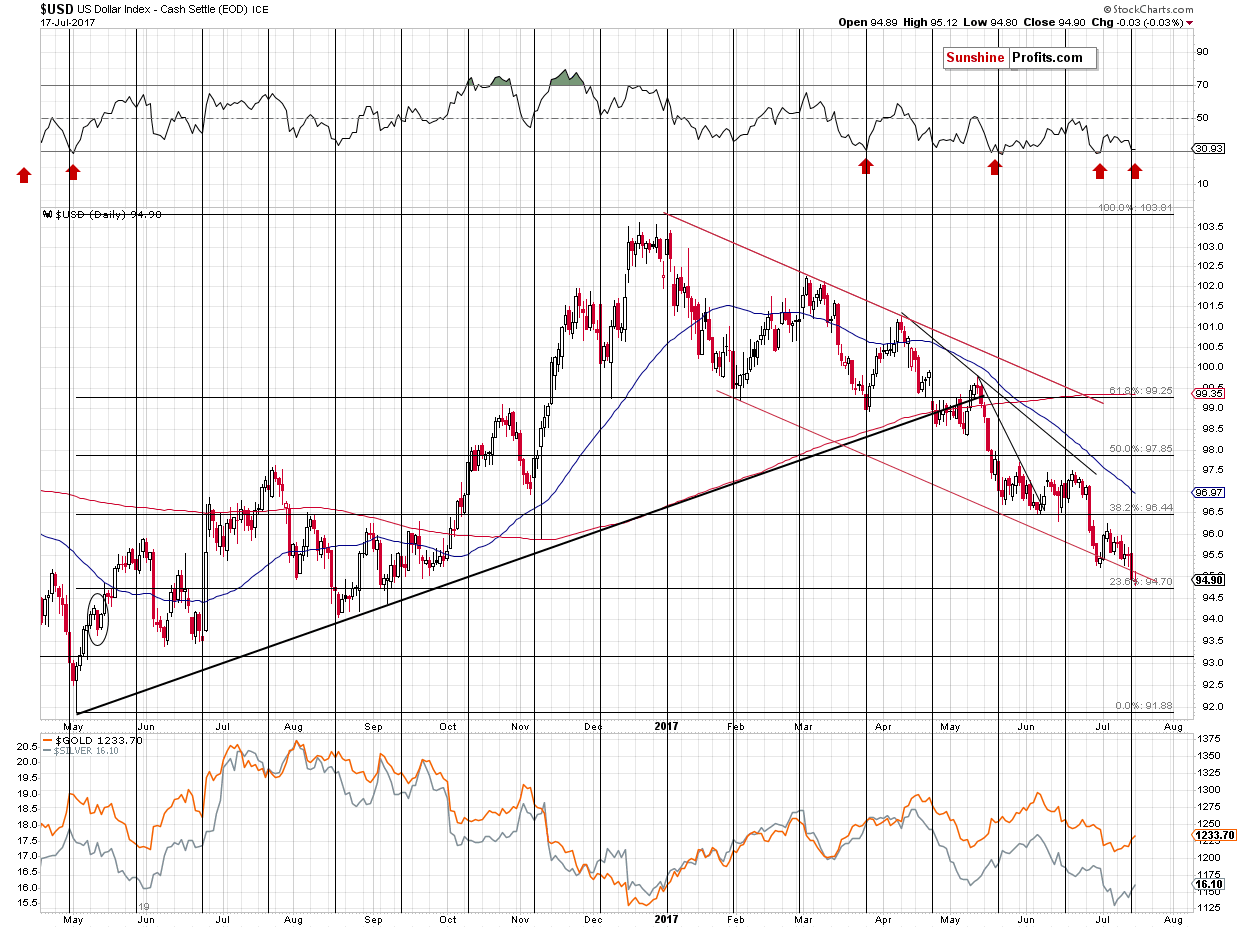Click the Nov label under the main price chart
The height and width of the screenshot is (928, 1240).
coord(519,727)
